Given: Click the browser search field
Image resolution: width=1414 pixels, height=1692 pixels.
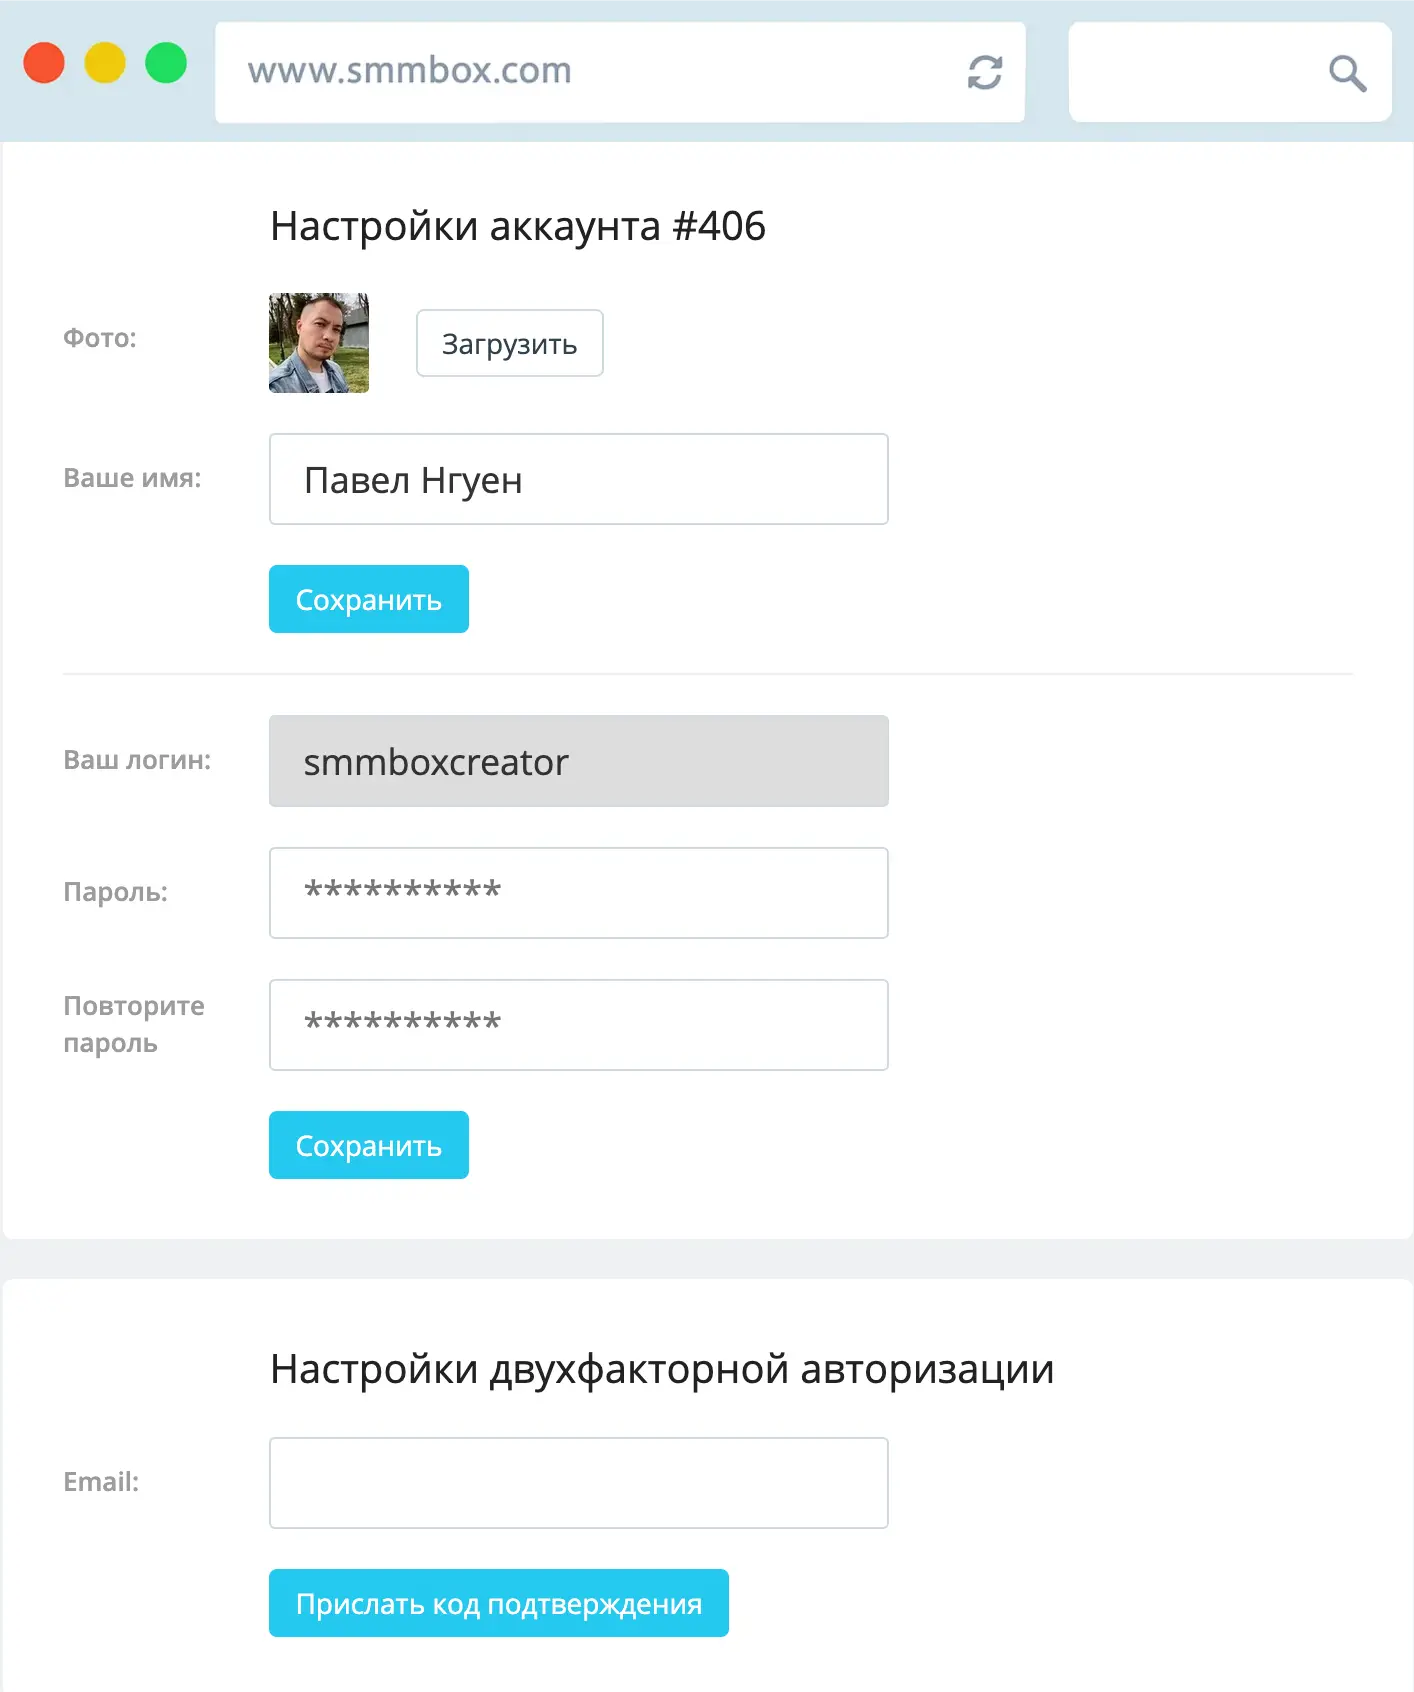Looking at the screenshot, I should pos(1230,72).
